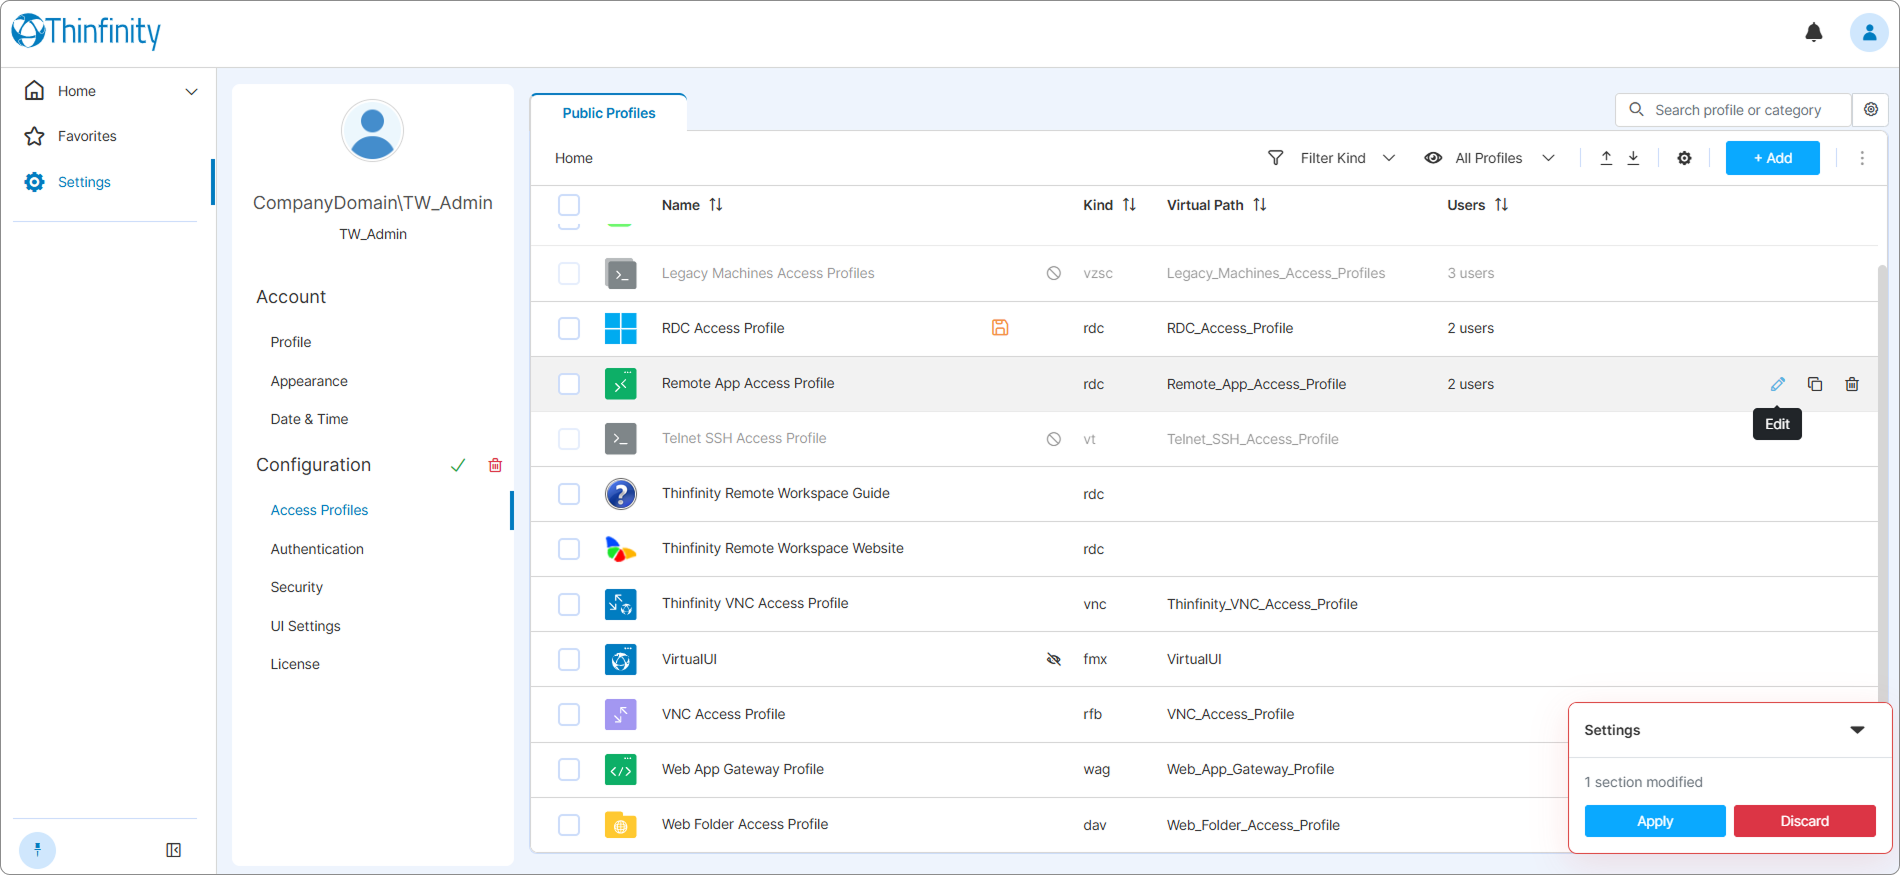This screenshot has width=1900, height=875.
Task: Apply the modified settings
Action: coord(1655,821)
